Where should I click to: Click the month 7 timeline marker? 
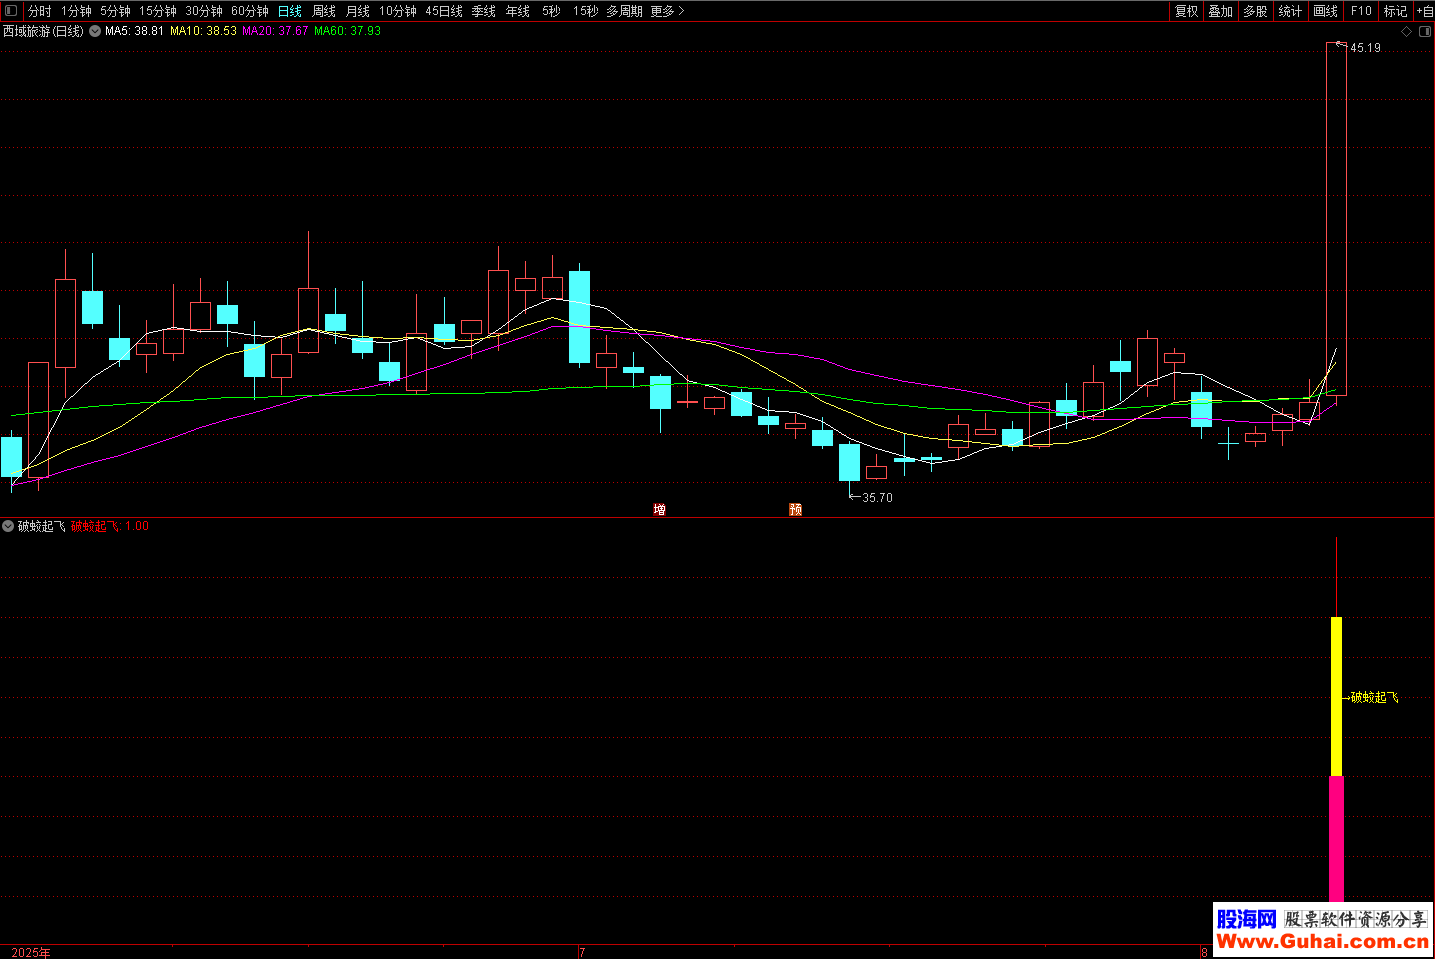click(582, 952)
